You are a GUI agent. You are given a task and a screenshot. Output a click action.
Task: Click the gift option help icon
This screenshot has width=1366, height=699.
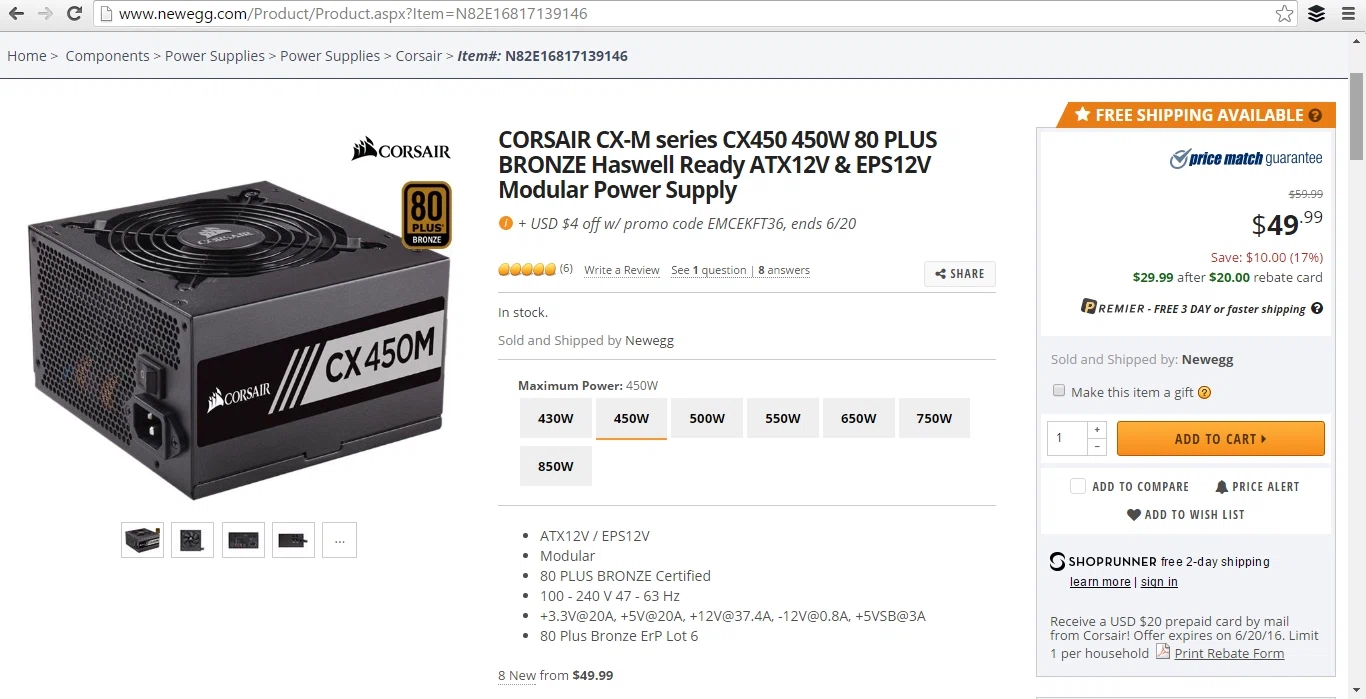point(1204,392)
